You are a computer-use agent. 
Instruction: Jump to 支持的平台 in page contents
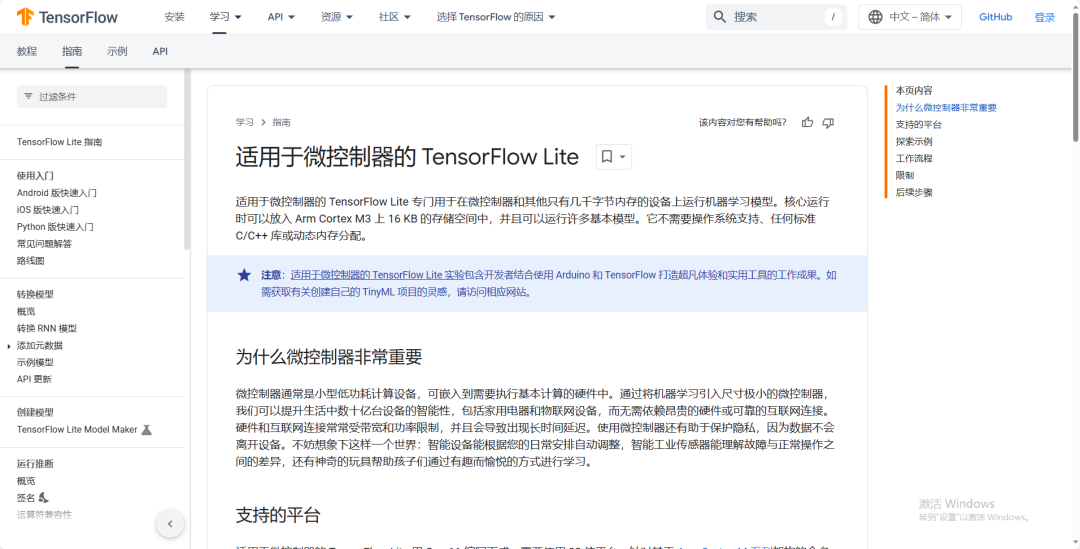pos(918,125)
